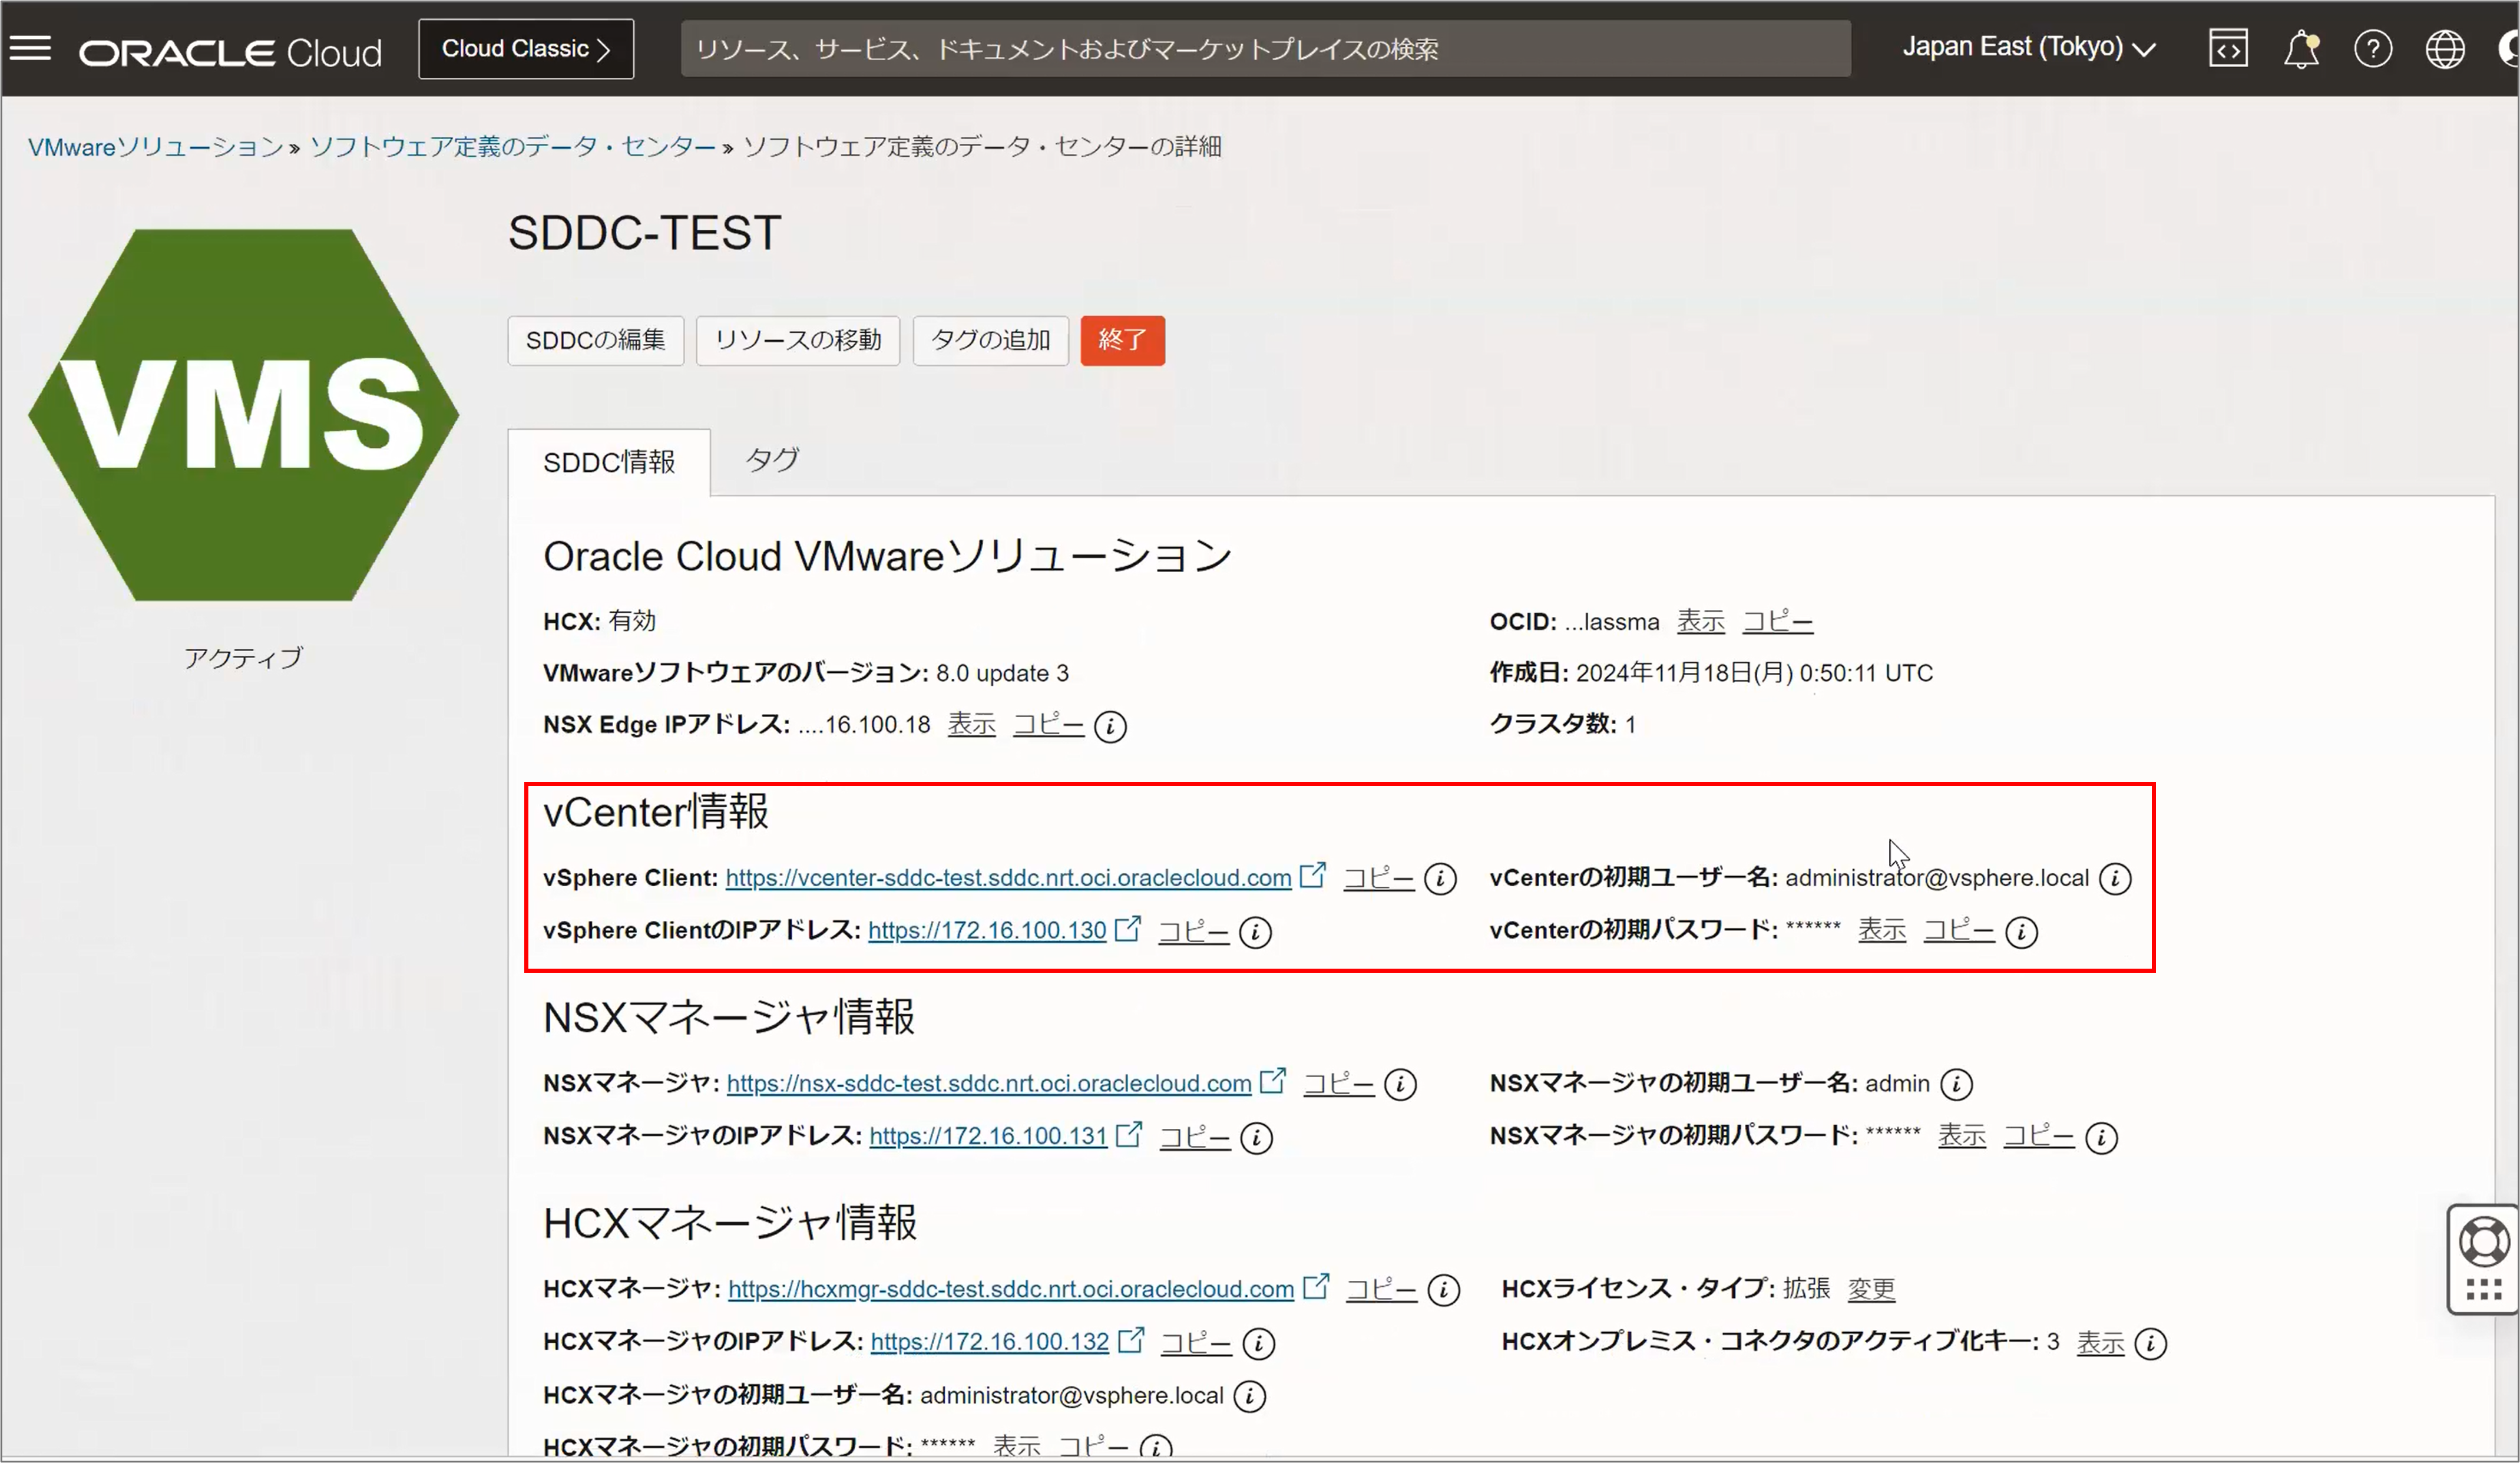Viewport: 2520px width, 1463px height.
Task: Open the Cloud Shell developer tools icon
Action: pyautogui.click(x=2228, y=48)
